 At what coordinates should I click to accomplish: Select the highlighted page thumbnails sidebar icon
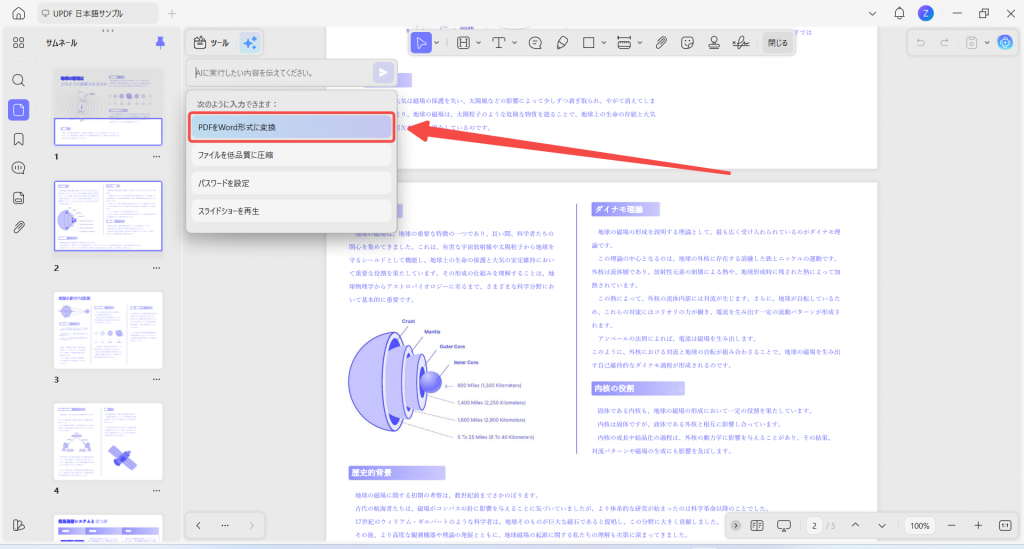point(18,110)
